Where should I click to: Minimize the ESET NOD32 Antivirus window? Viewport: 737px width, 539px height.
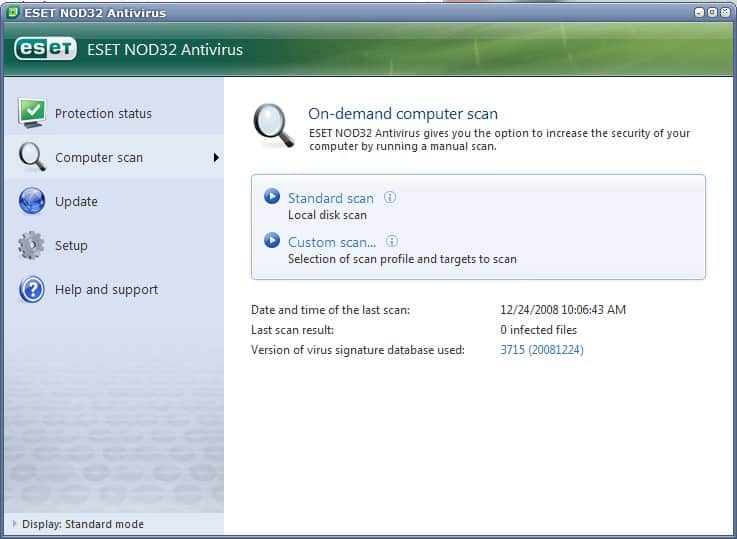pos(697,12)
